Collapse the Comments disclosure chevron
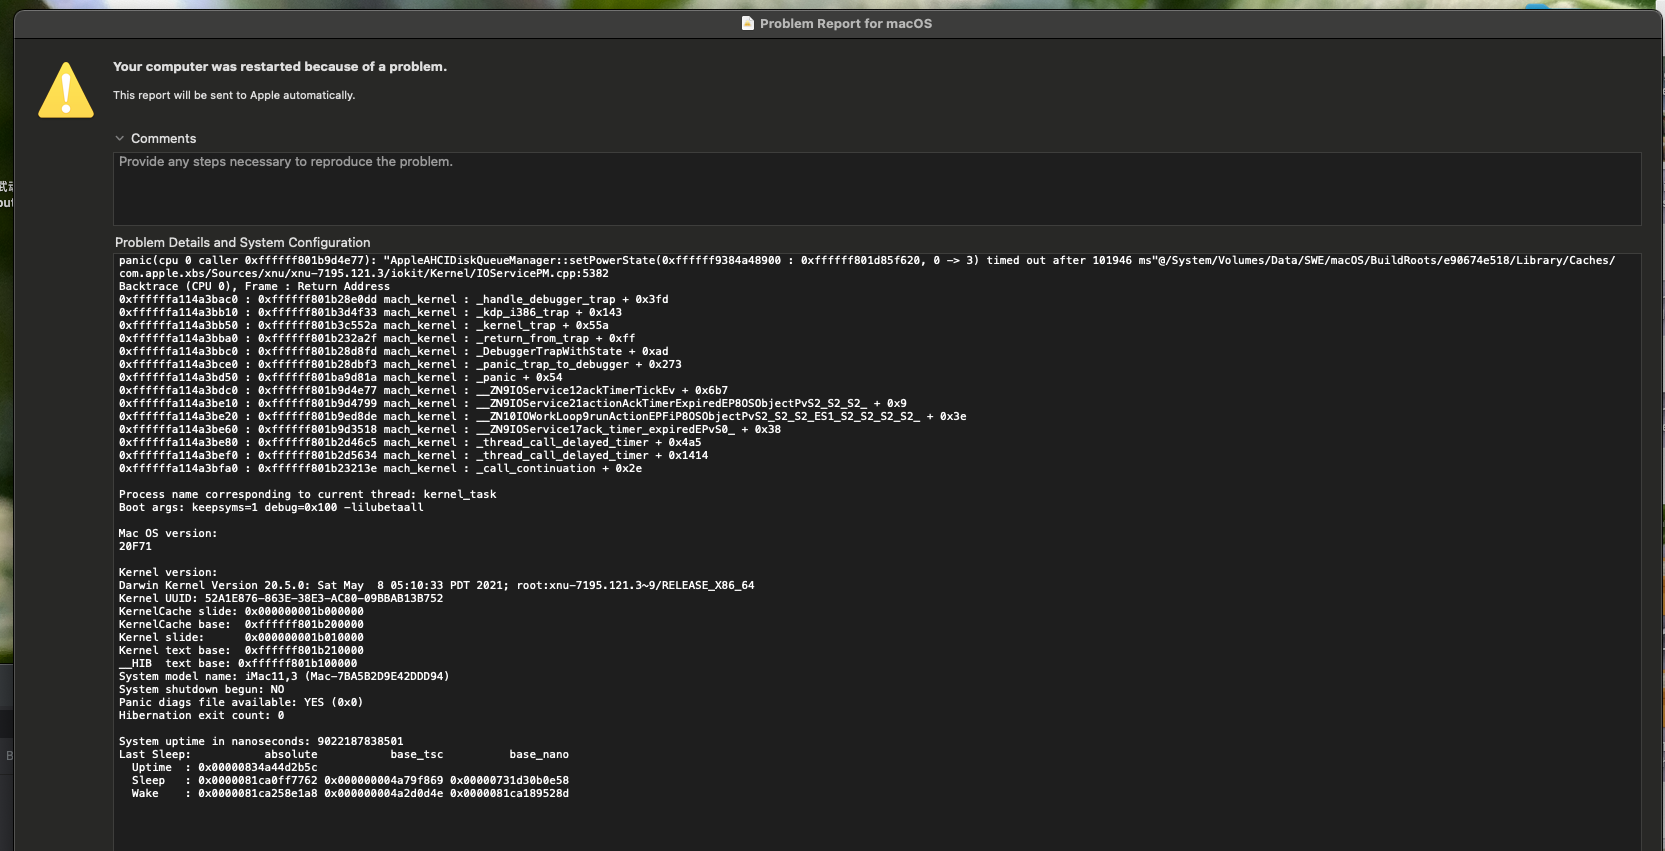 coord(120,139)
